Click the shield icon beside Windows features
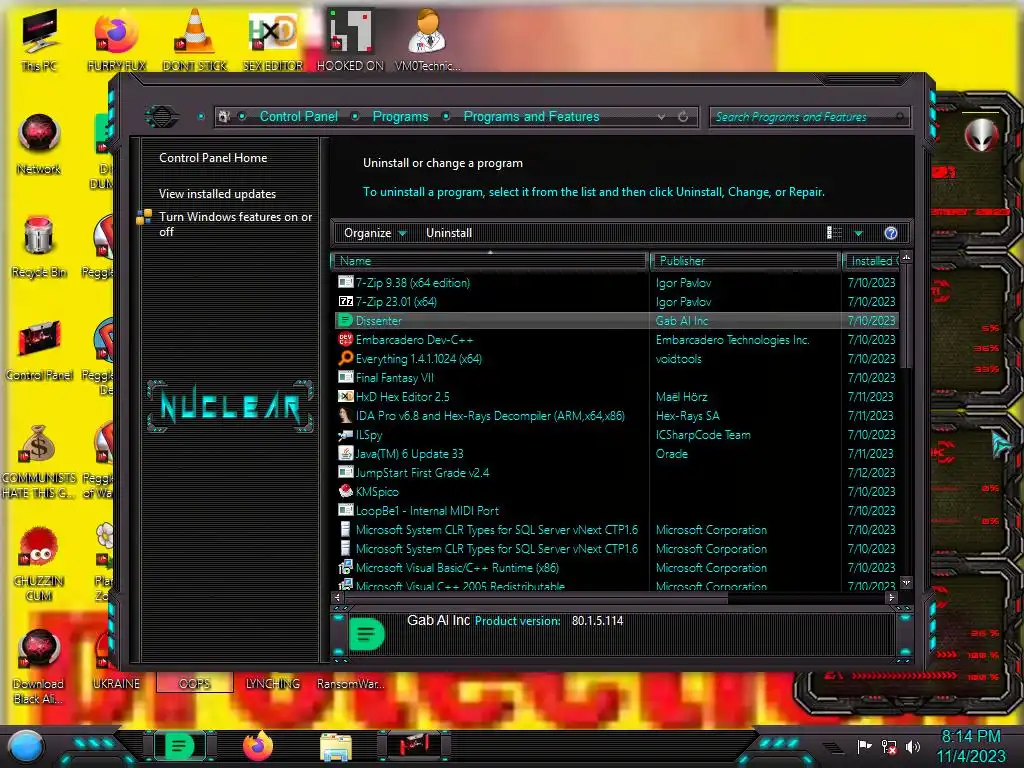 click(144, 217)
